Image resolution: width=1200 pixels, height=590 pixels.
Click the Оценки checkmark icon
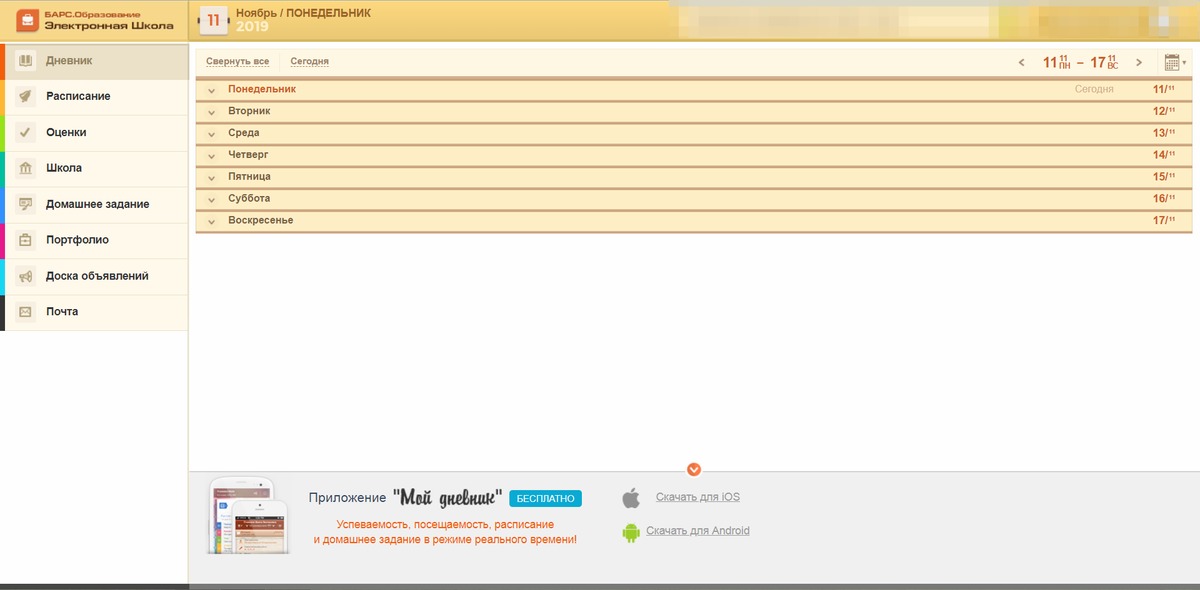(26, 132)
